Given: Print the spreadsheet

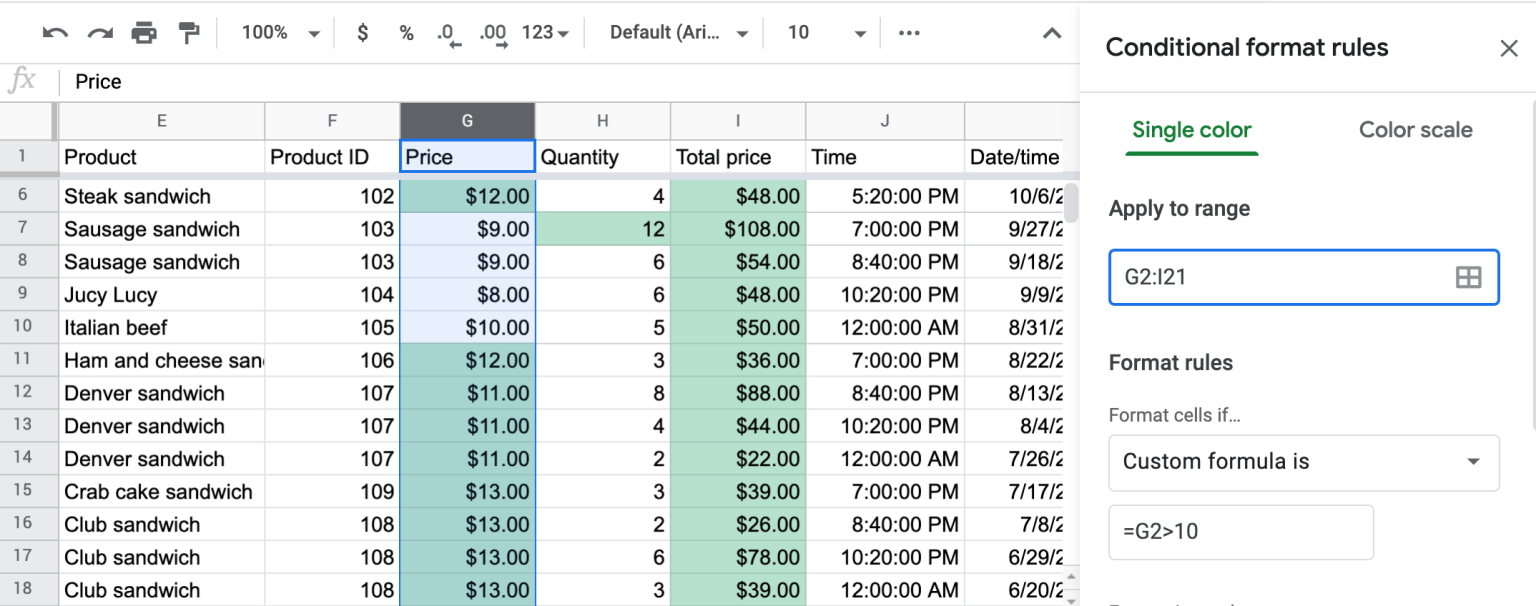Looking at the screenshot, I should (x=143, y=32).
